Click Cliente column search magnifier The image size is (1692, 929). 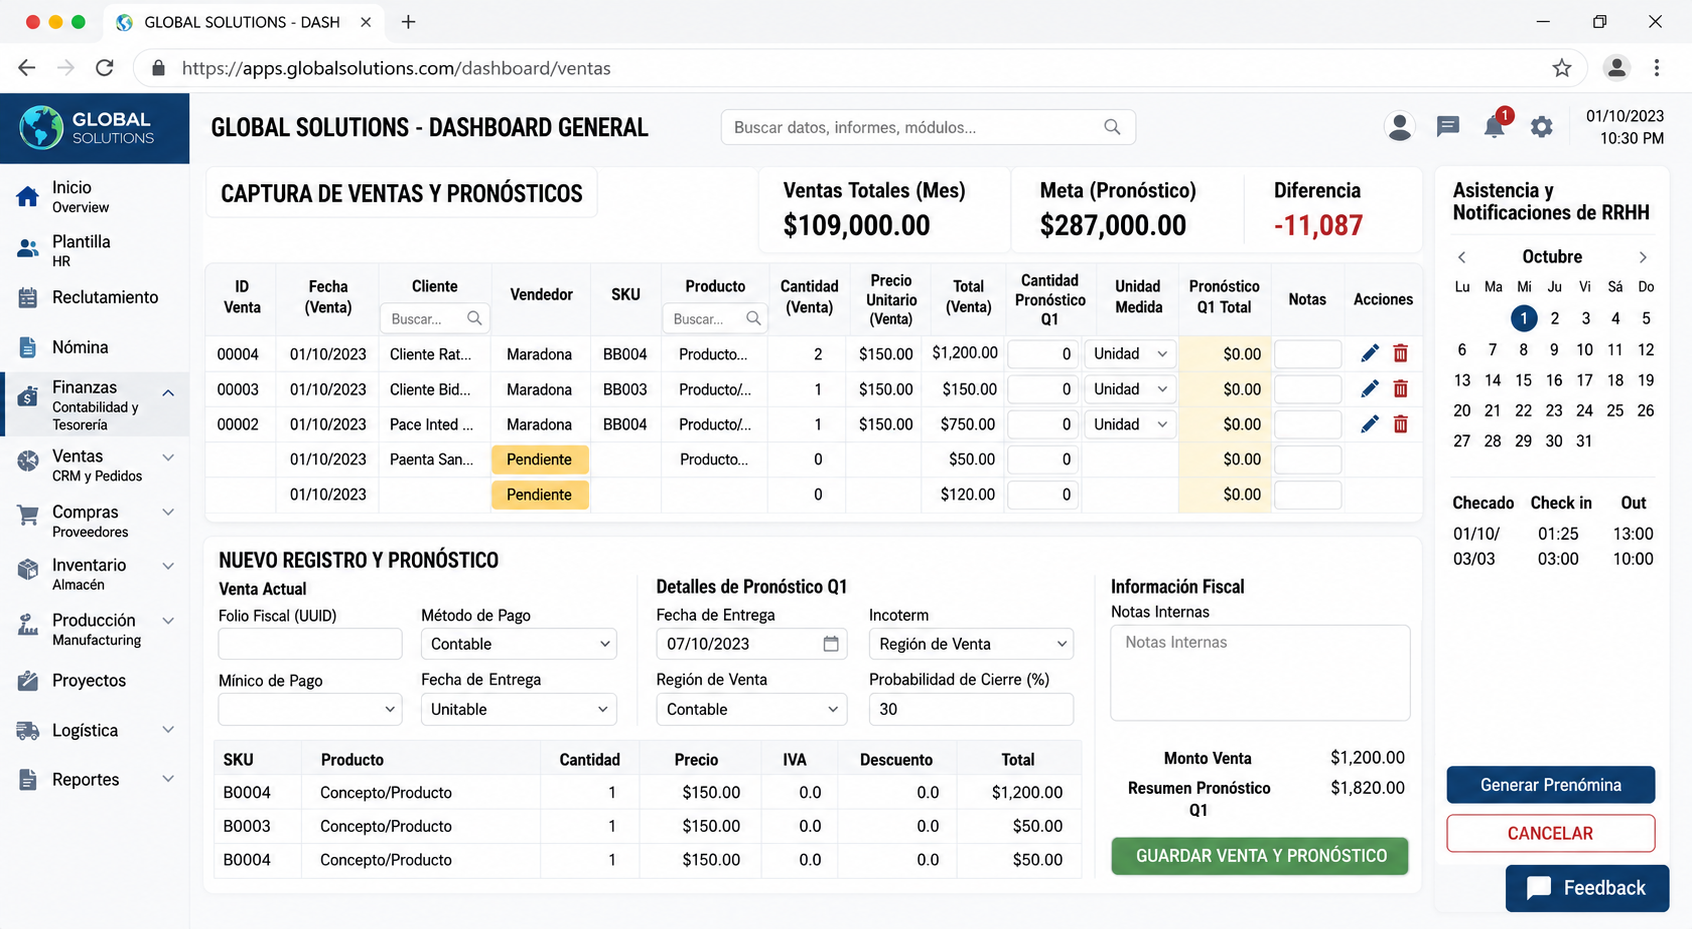474,318
